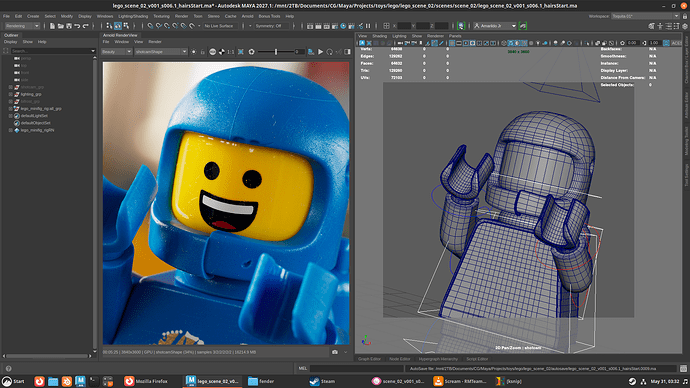Toggle the workspace lock icon
This screenshot has height=388, width=690.
point(685,16)
